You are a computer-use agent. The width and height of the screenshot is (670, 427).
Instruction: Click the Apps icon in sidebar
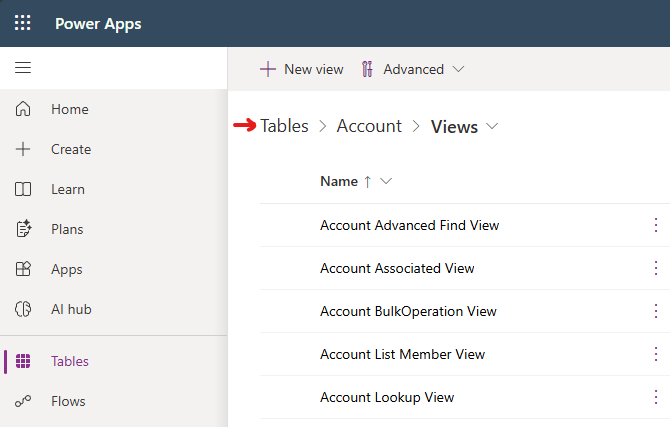coord(23,269)
